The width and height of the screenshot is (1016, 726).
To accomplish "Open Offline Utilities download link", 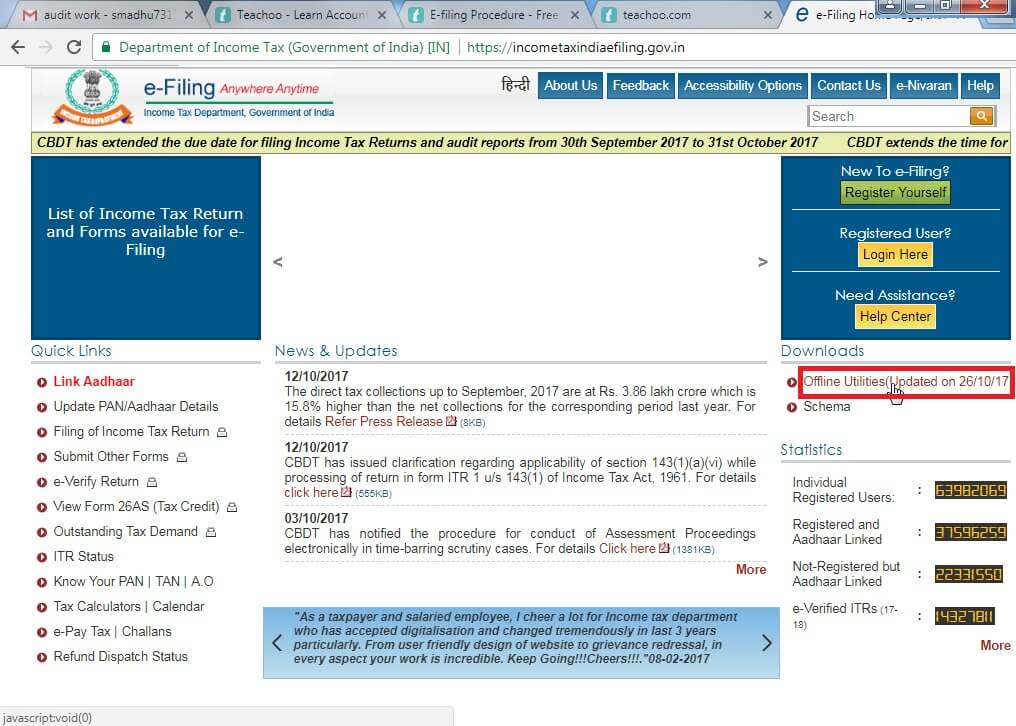I will point(906,381).
